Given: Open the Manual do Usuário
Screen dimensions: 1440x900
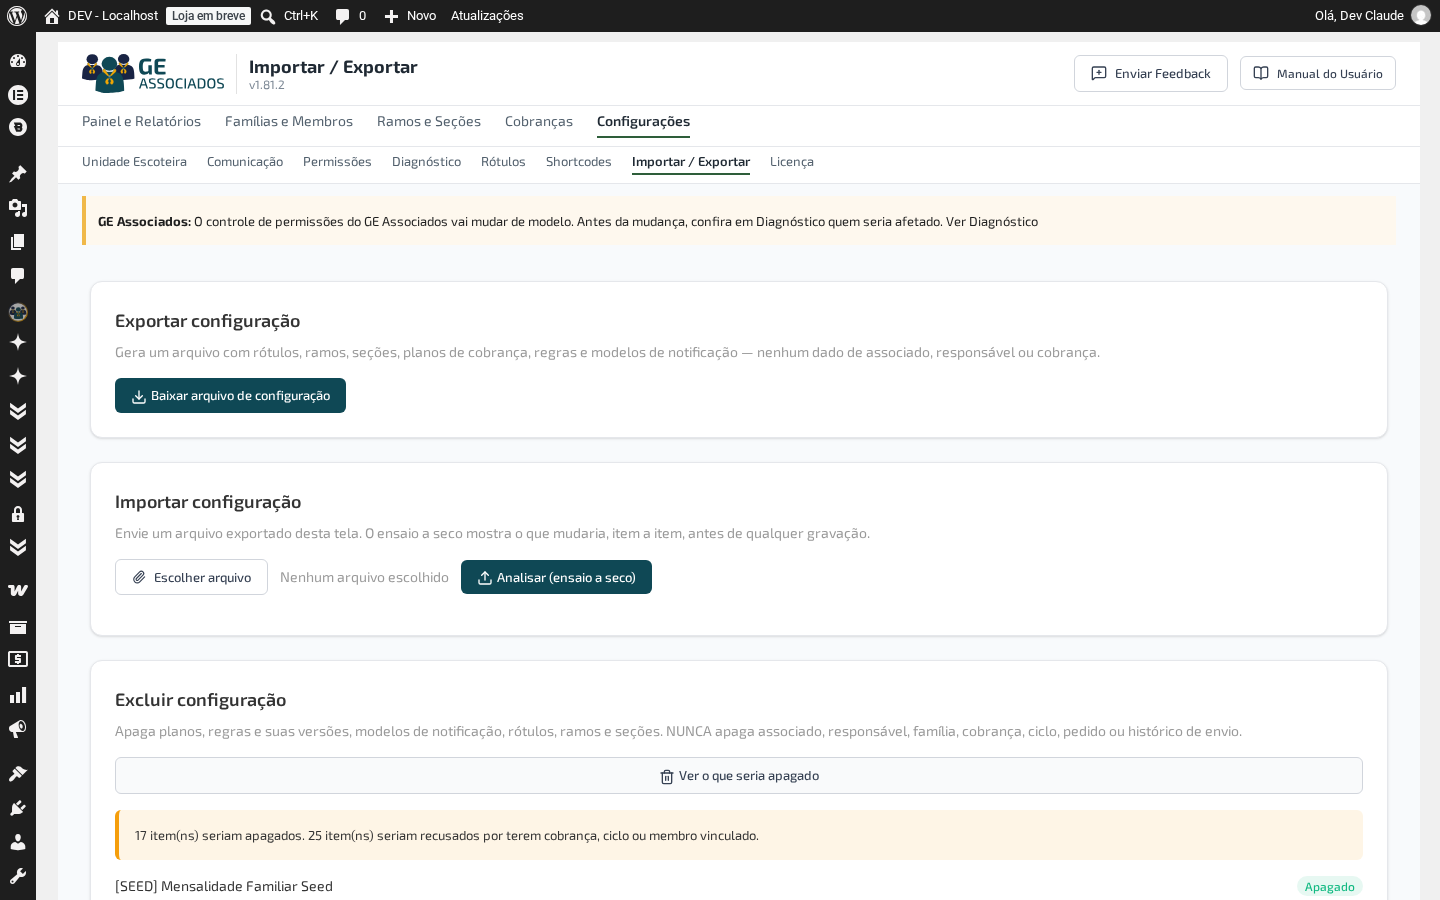Looking at the screenshot, I should click(x=1318, y=73).
